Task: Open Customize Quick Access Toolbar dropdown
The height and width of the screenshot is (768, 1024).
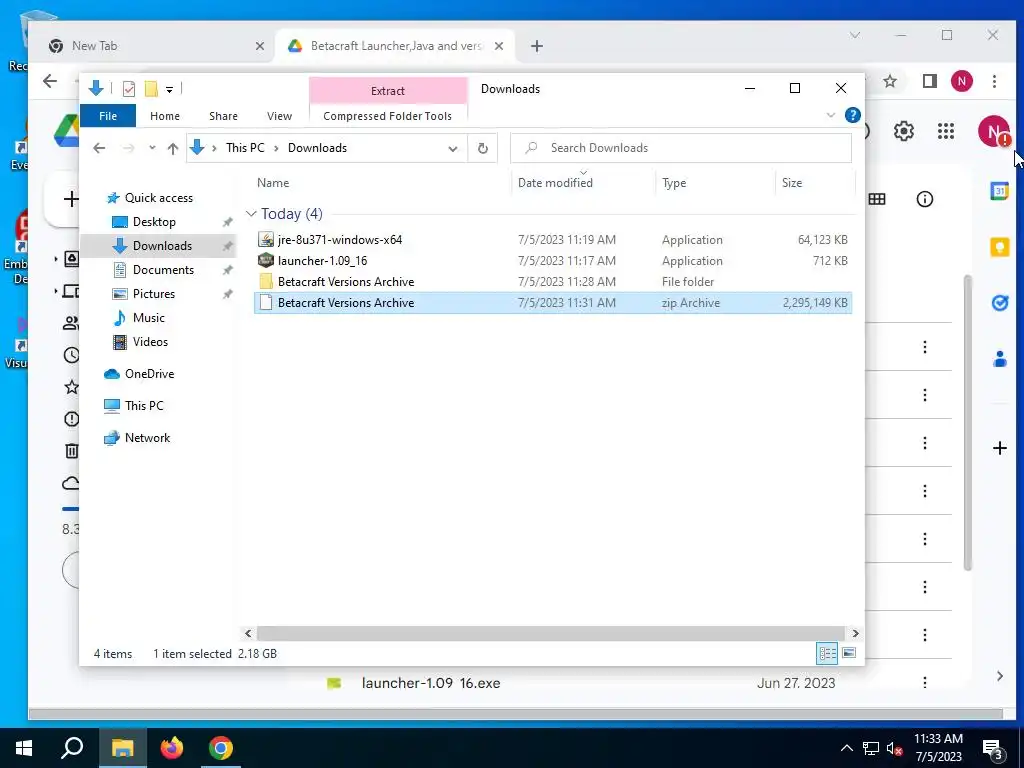Action: 169,89
